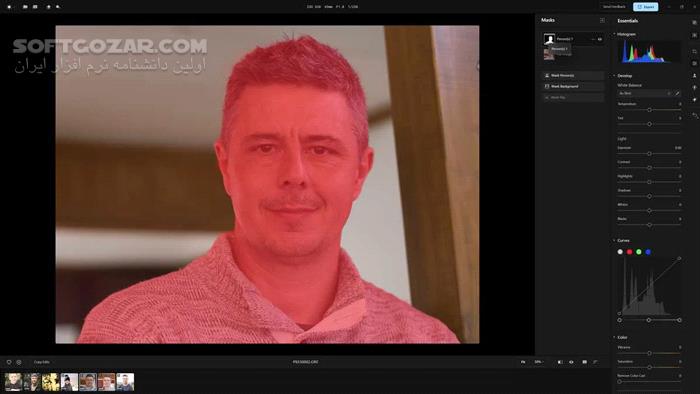
Task: Click the Temperature slider handle
Action: (650, 110)
